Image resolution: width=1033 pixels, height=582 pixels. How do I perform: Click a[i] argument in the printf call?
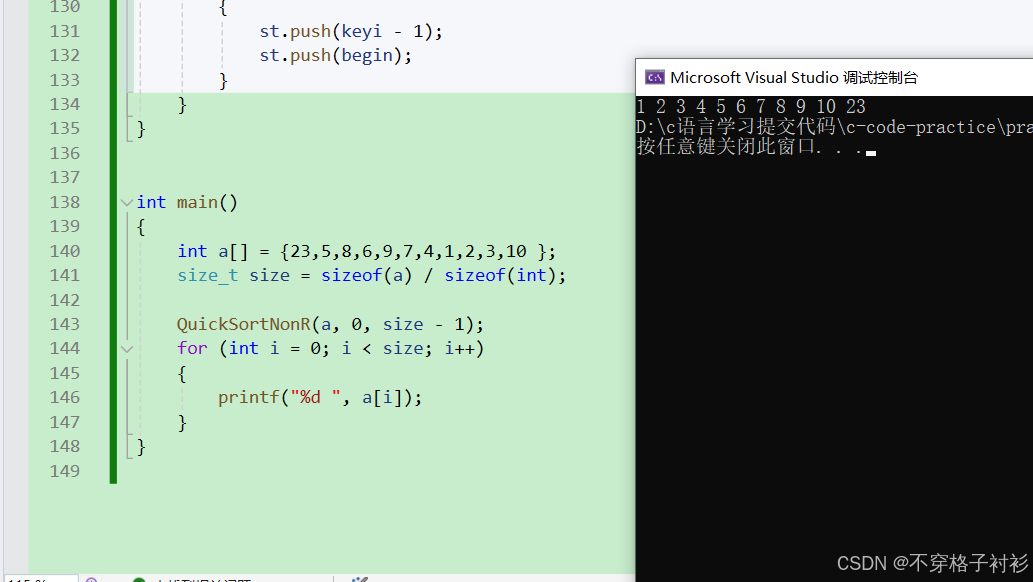(x=382, y=397)
